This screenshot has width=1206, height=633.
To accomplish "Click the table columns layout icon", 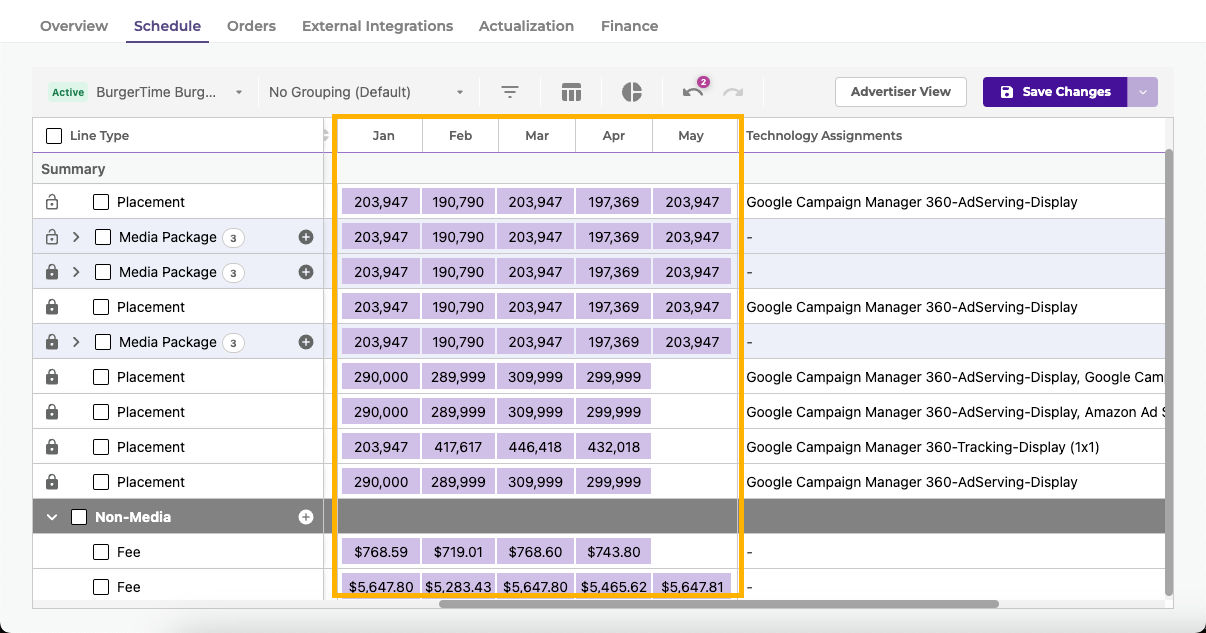I will [571, 92].
